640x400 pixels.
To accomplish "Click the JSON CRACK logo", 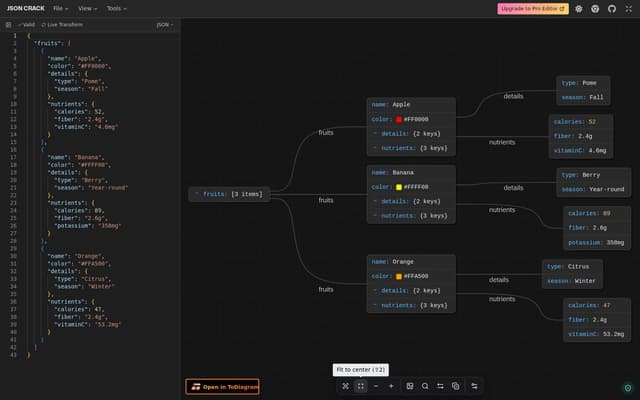I will pyautogui.click(x=25, y=8).
